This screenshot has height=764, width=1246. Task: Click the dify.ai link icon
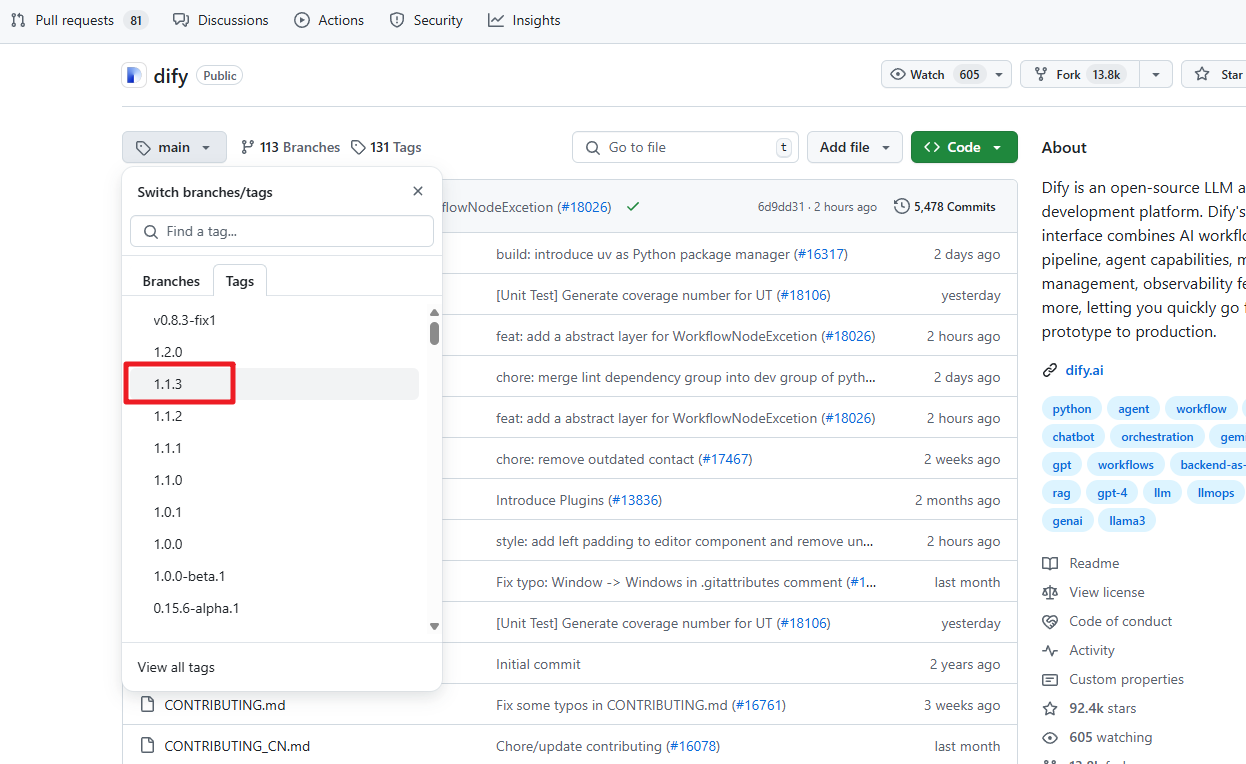pos(1050,370)
